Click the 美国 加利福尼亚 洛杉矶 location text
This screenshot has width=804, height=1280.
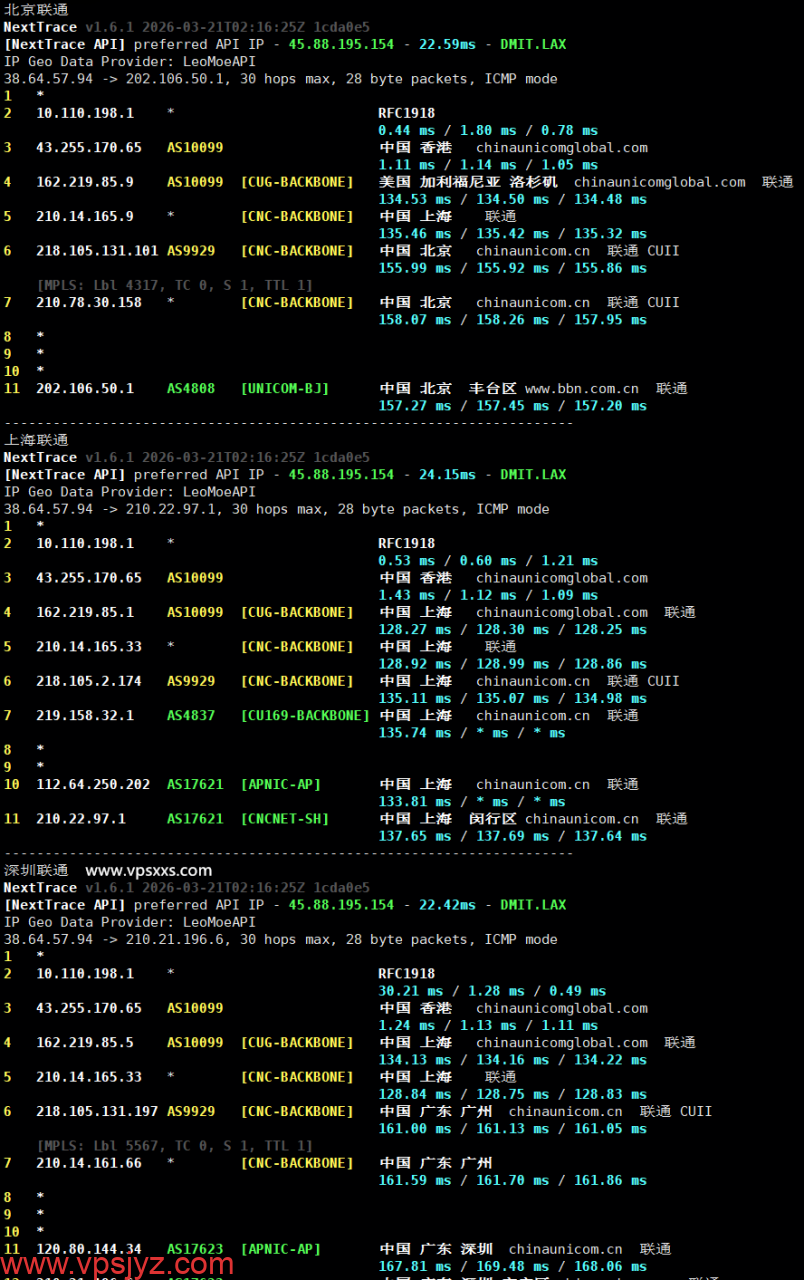(468, 182)
